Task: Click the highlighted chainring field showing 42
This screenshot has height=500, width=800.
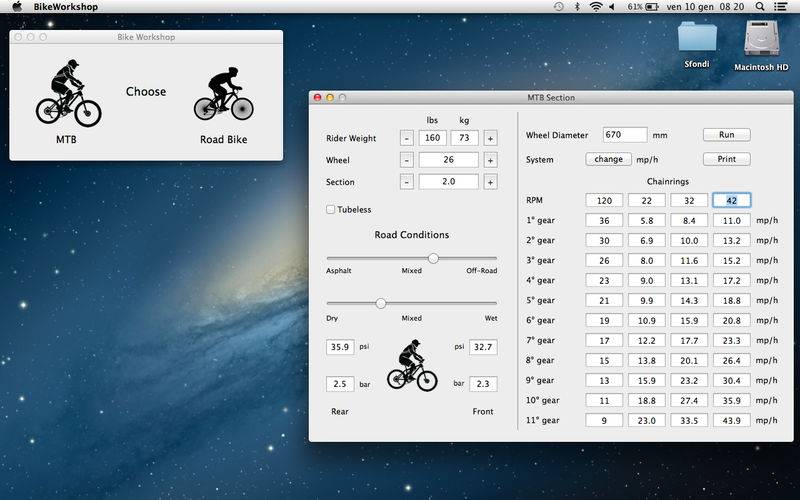Action: pos(732,201)
